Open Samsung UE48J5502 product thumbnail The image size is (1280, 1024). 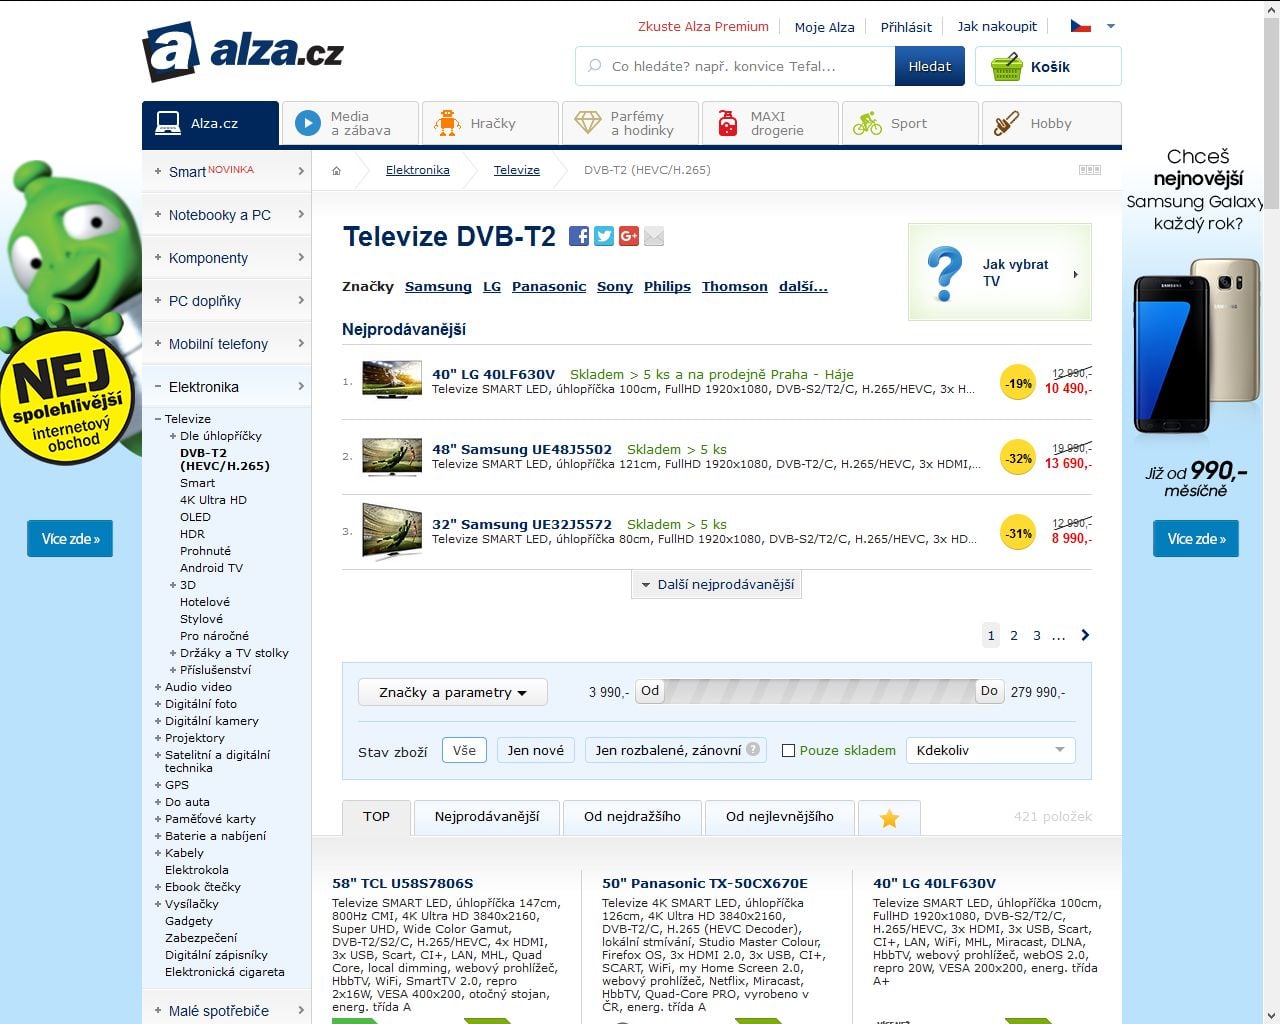[391, 456]
